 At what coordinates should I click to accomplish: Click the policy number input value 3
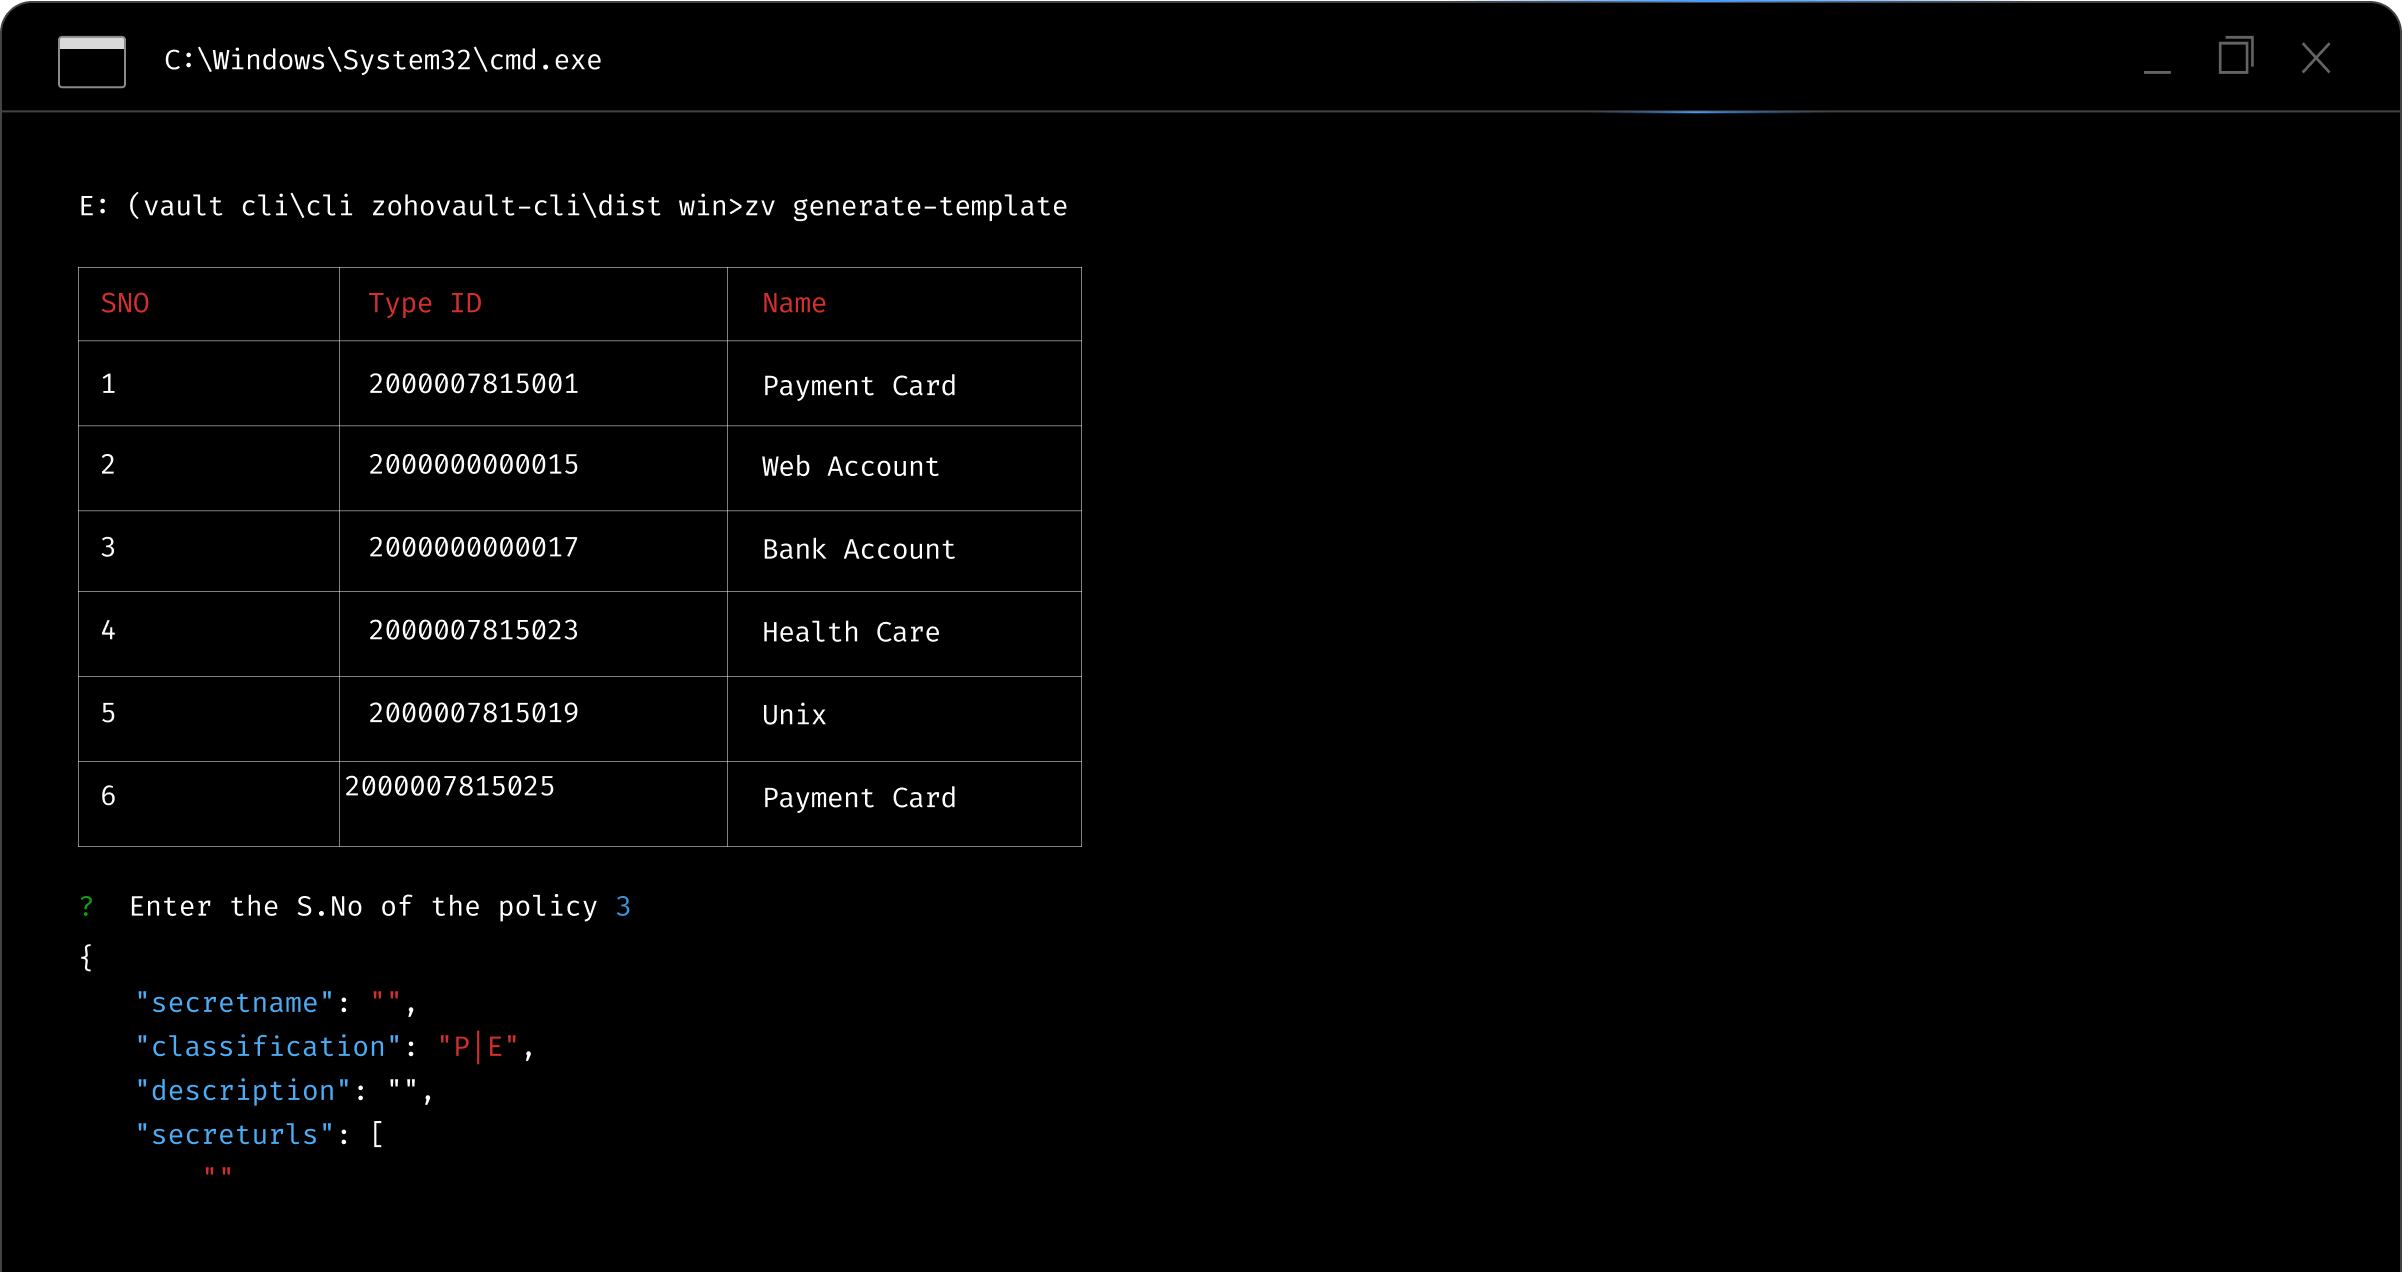point(623,907)
